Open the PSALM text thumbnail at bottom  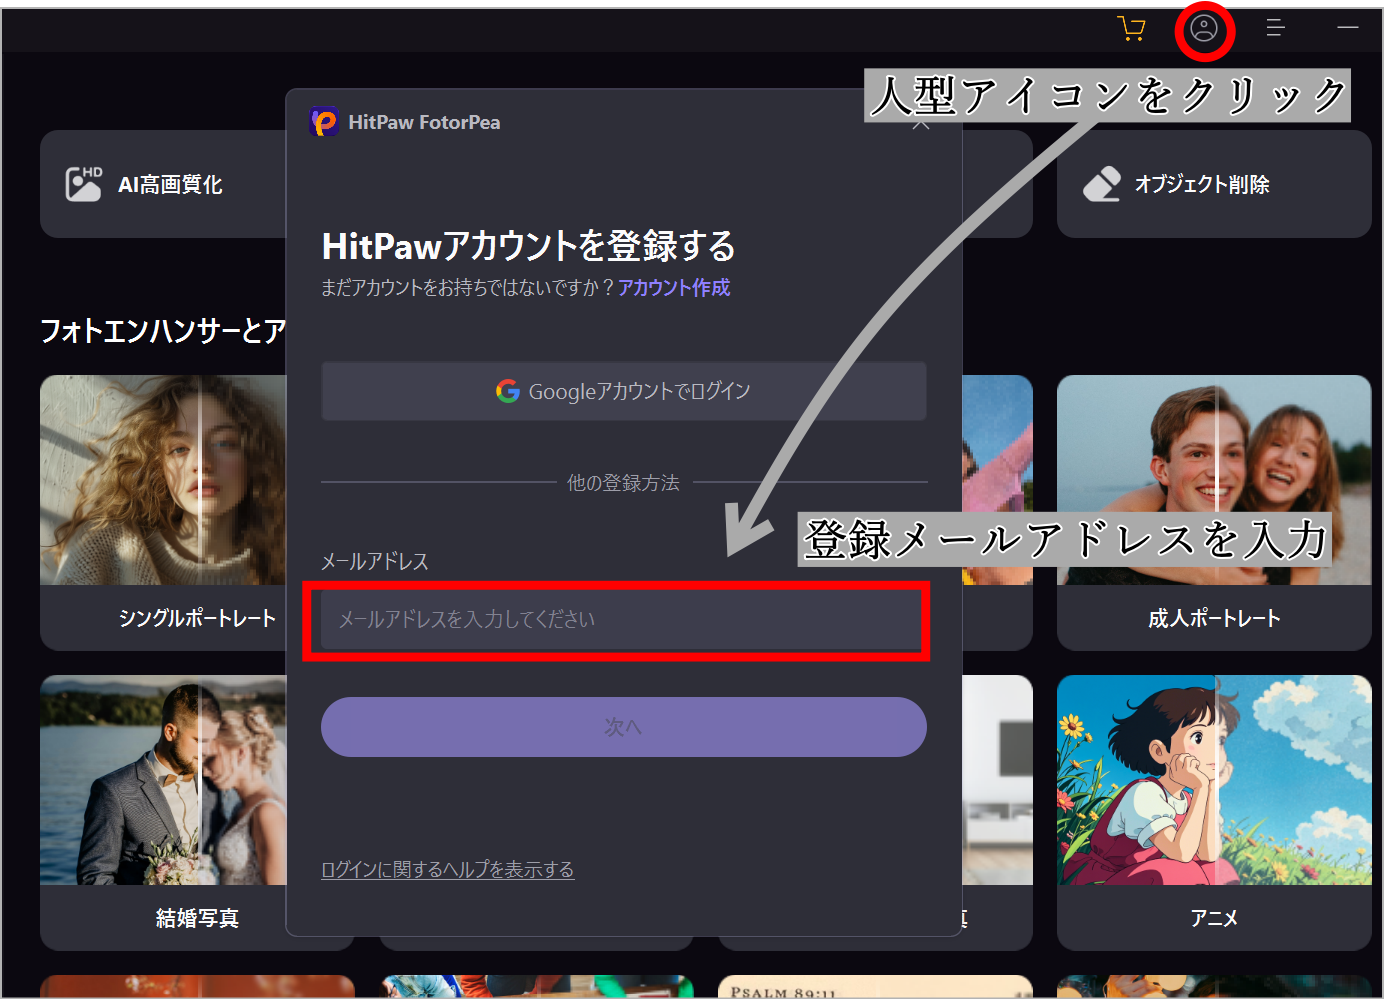pyautogui.click(x=874, y=988)
